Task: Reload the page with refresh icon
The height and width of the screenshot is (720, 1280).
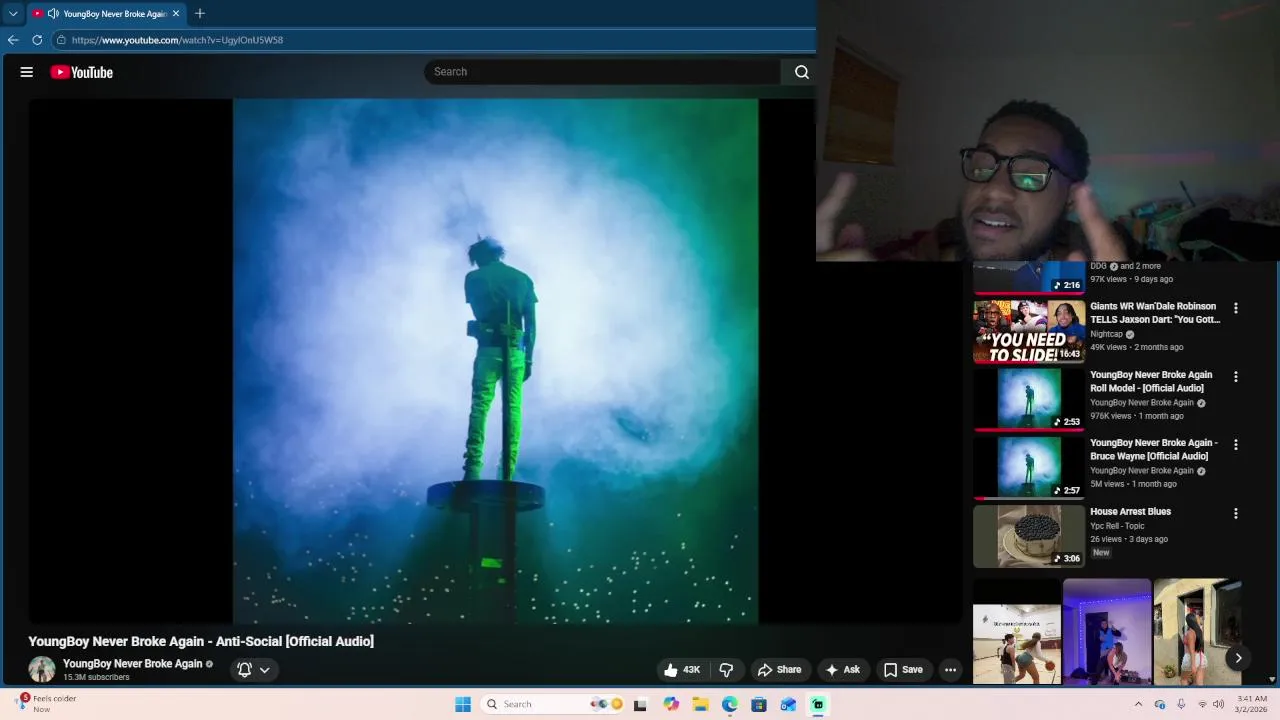Action: (x=37, y=40)
